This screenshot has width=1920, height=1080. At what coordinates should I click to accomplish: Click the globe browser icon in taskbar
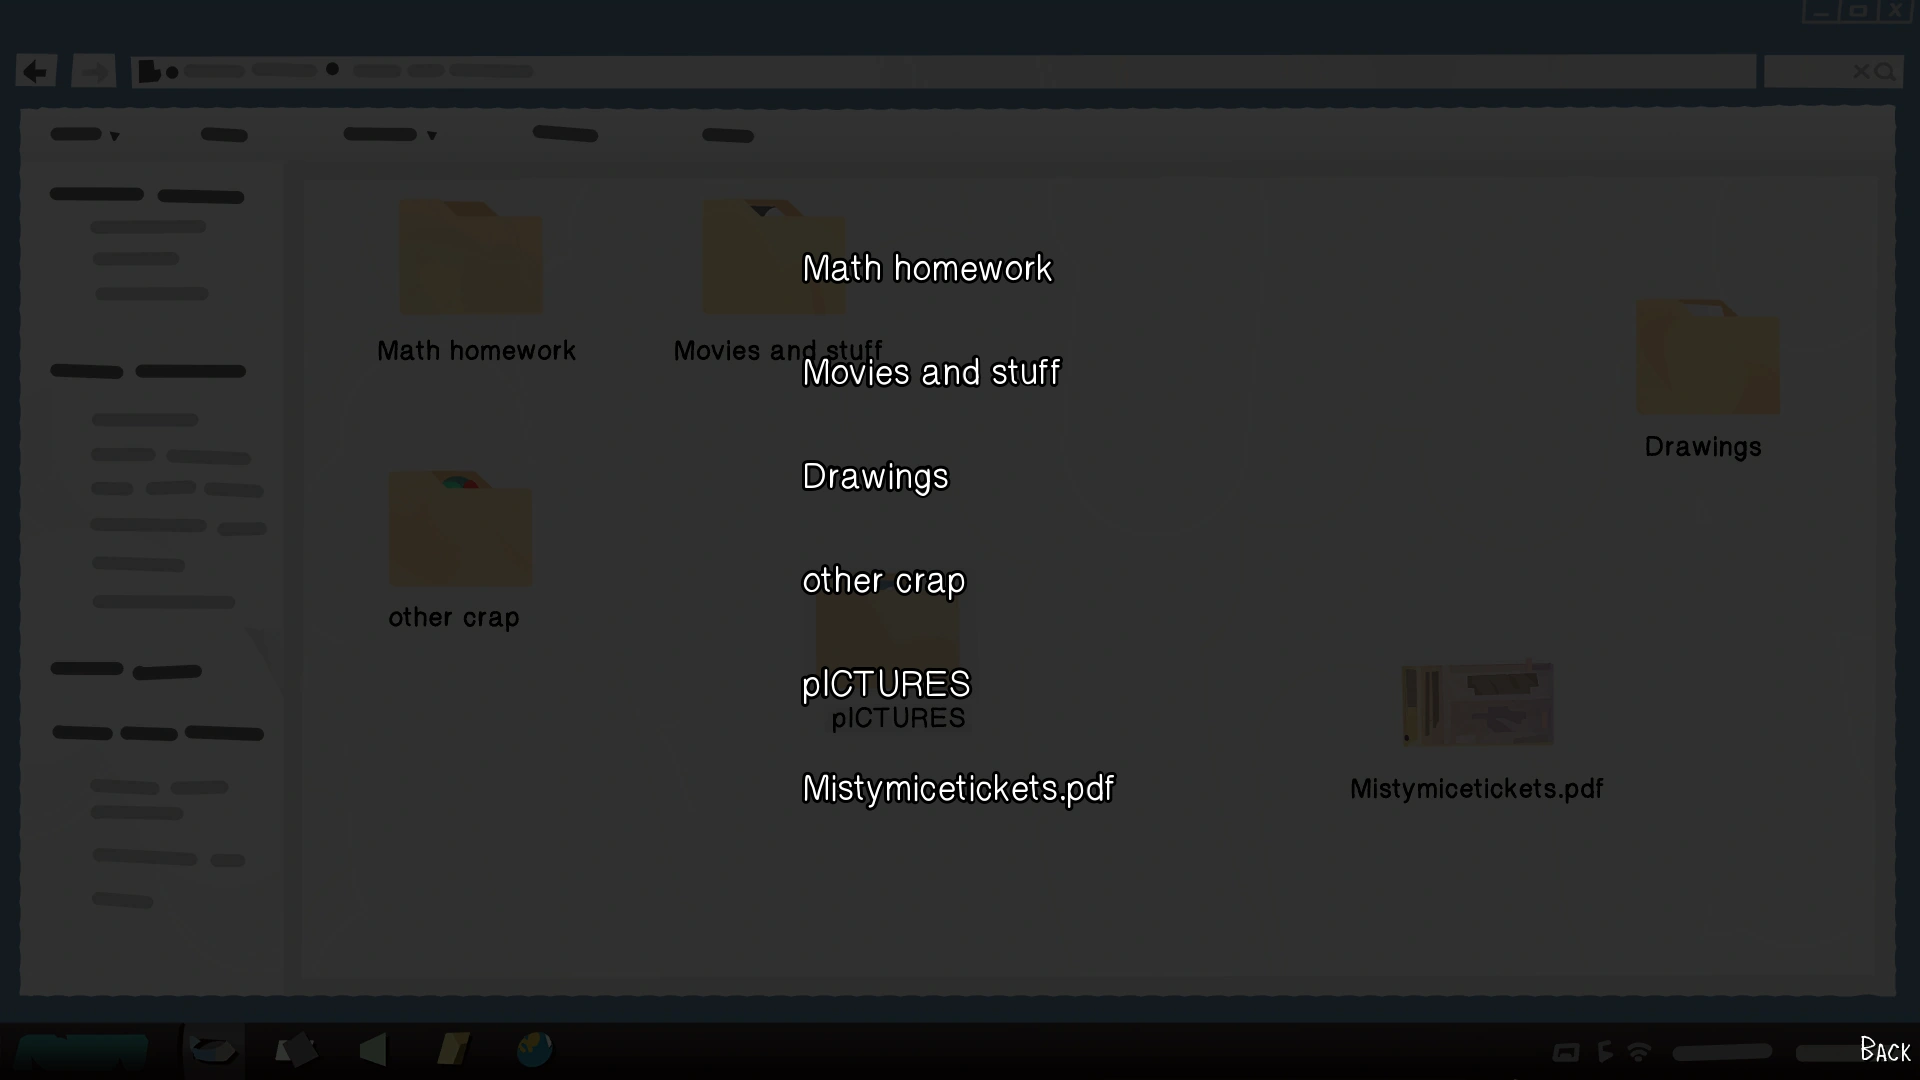pos(534,1049)
